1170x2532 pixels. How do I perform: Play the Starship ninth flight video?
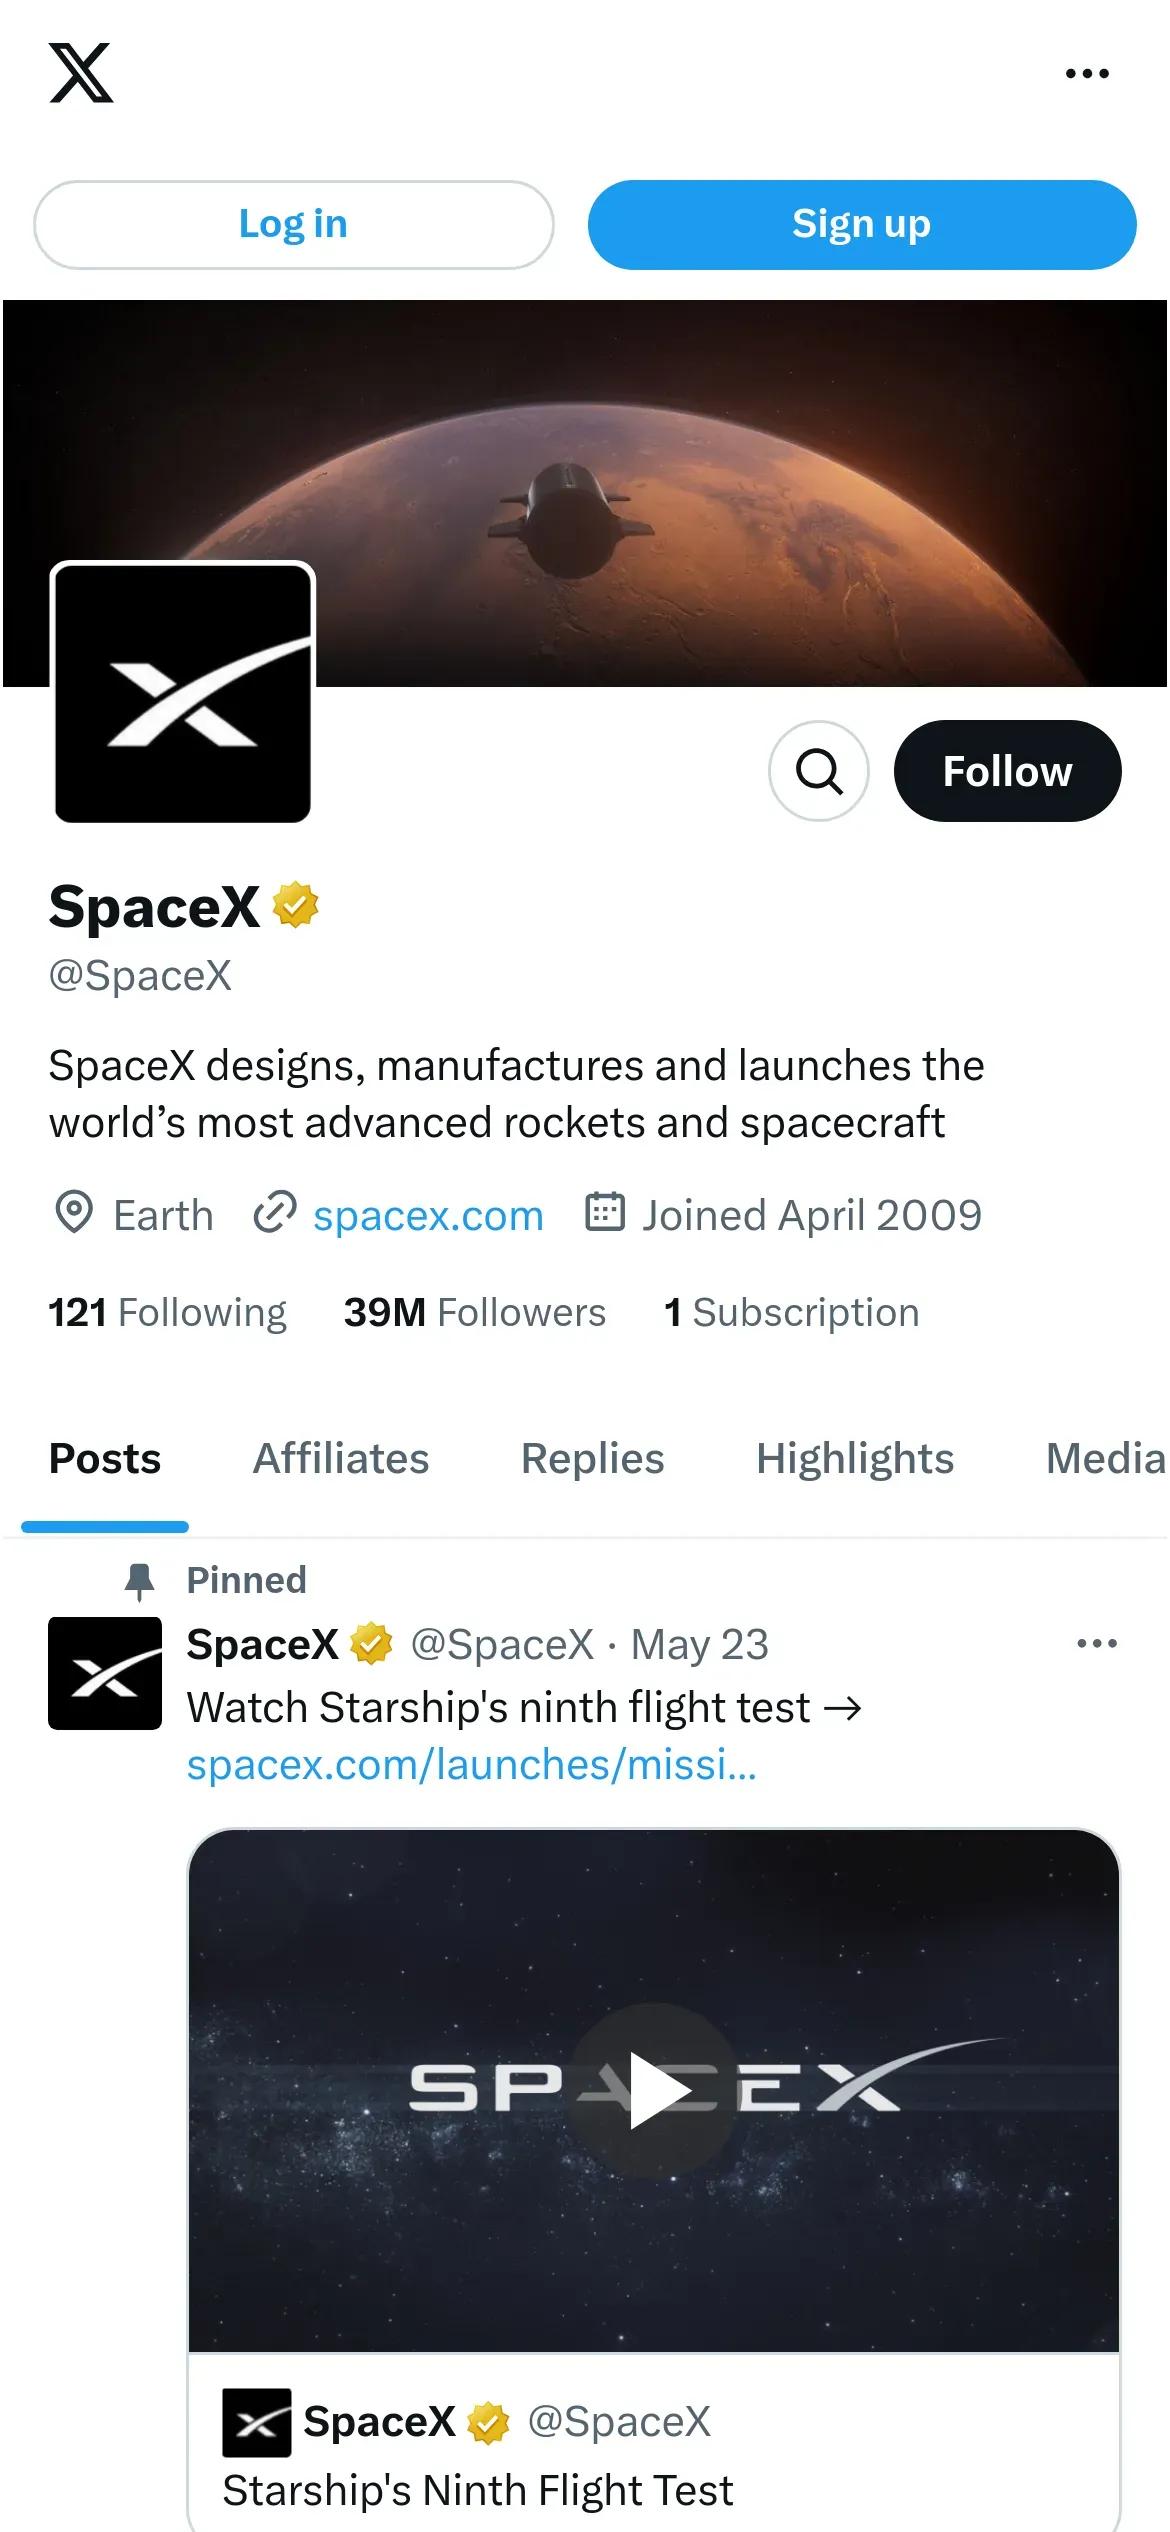pos(654,2089)
